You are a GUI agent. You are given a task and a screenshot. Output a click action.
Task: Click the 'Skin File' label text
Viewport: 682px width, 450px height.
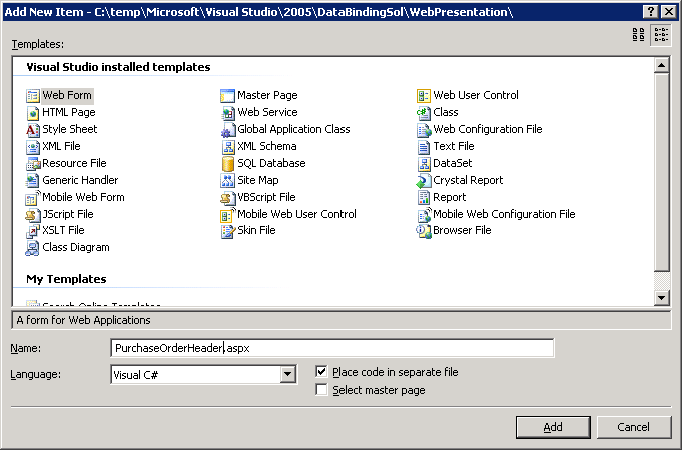[256, 230]
